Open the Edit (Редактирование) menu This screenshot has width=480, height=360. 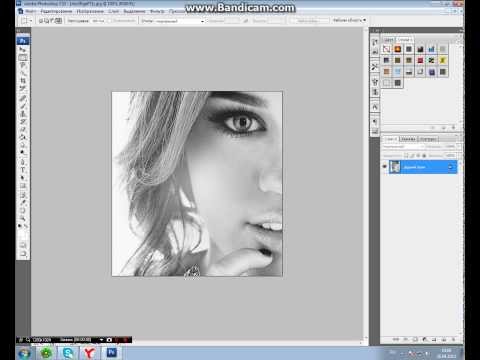(56, 11)
